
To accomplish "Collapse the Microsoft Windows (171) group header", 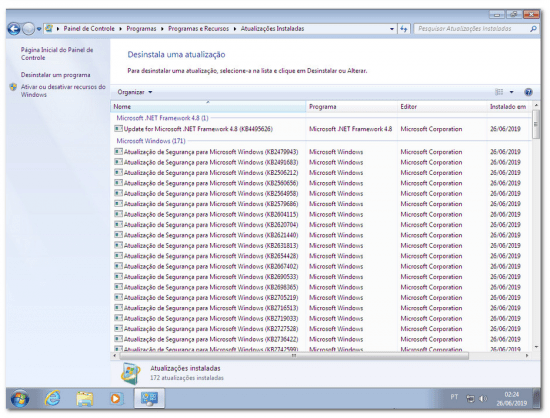I will tap(151, 141).
